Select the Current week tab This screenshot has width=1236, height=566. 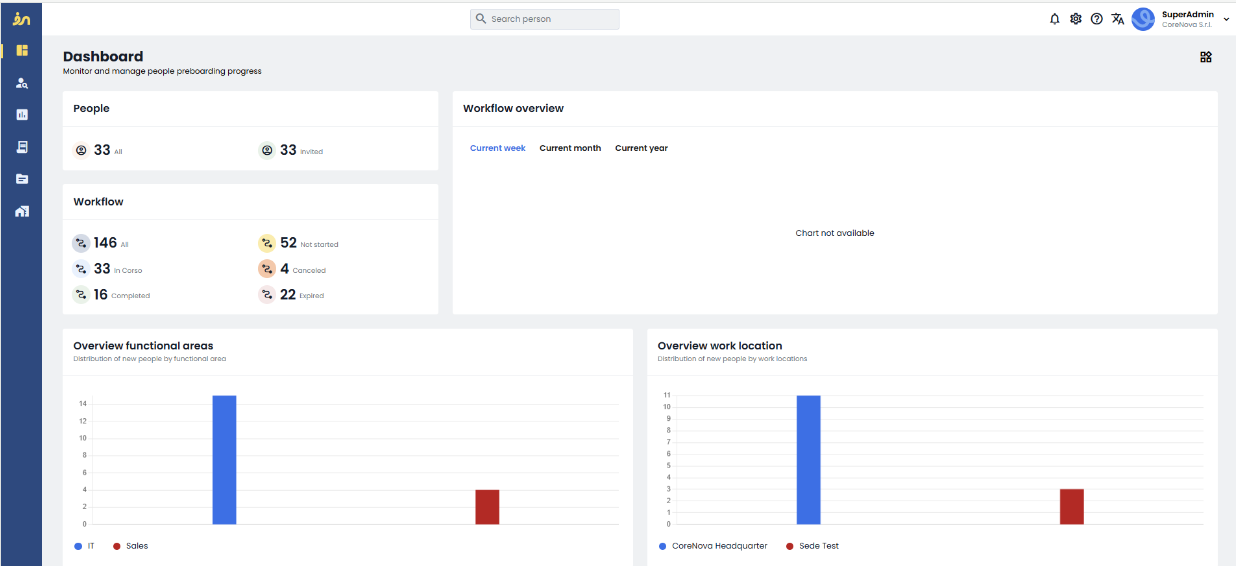click(498, 148)
